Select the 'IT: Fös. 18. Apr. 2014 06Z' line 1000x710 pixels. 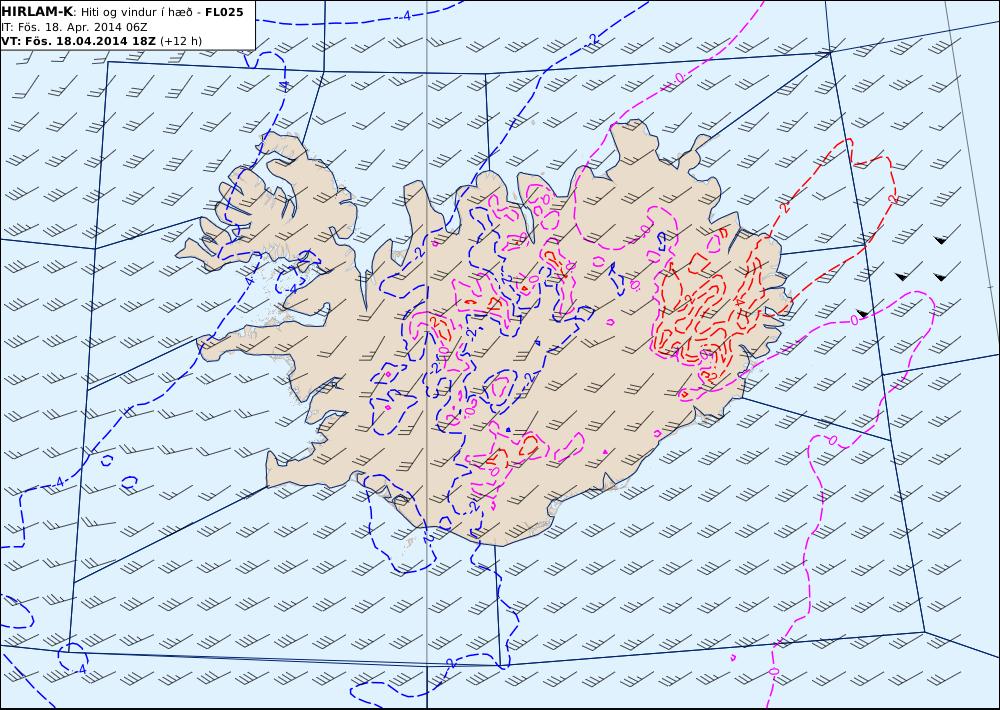[x=73, y=27]
